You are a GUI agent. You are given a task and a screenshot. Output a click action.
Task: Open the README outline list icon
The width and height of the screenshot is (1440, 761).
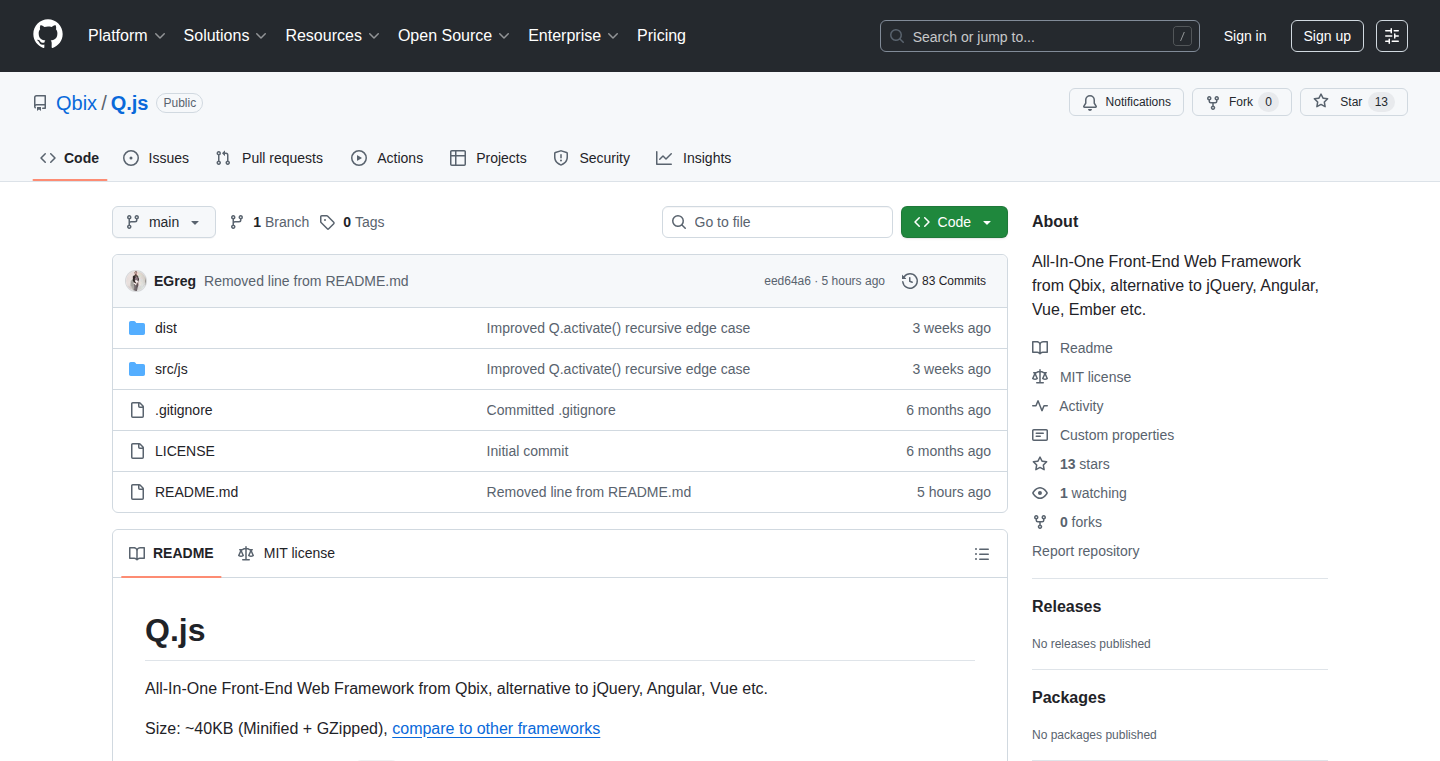[x=982, y=554]
